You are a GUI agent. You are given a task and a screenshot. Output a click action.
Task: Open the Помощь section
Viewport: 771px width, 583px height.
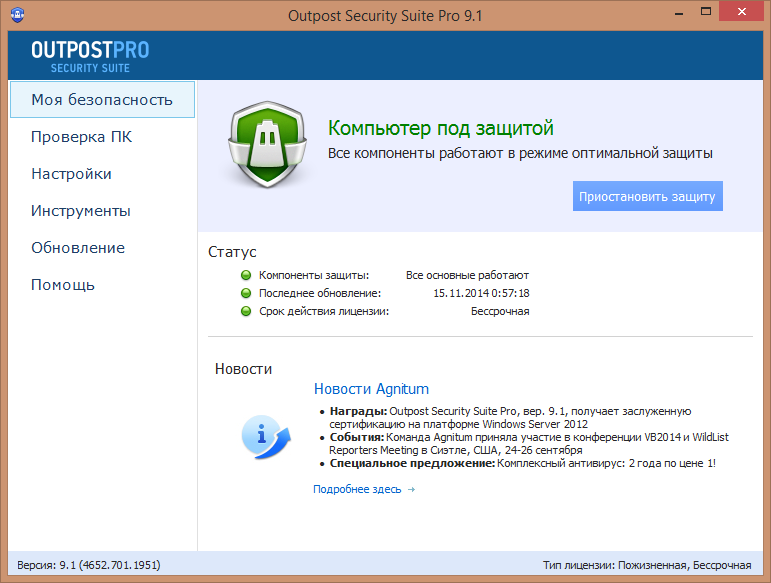point(62,285)
